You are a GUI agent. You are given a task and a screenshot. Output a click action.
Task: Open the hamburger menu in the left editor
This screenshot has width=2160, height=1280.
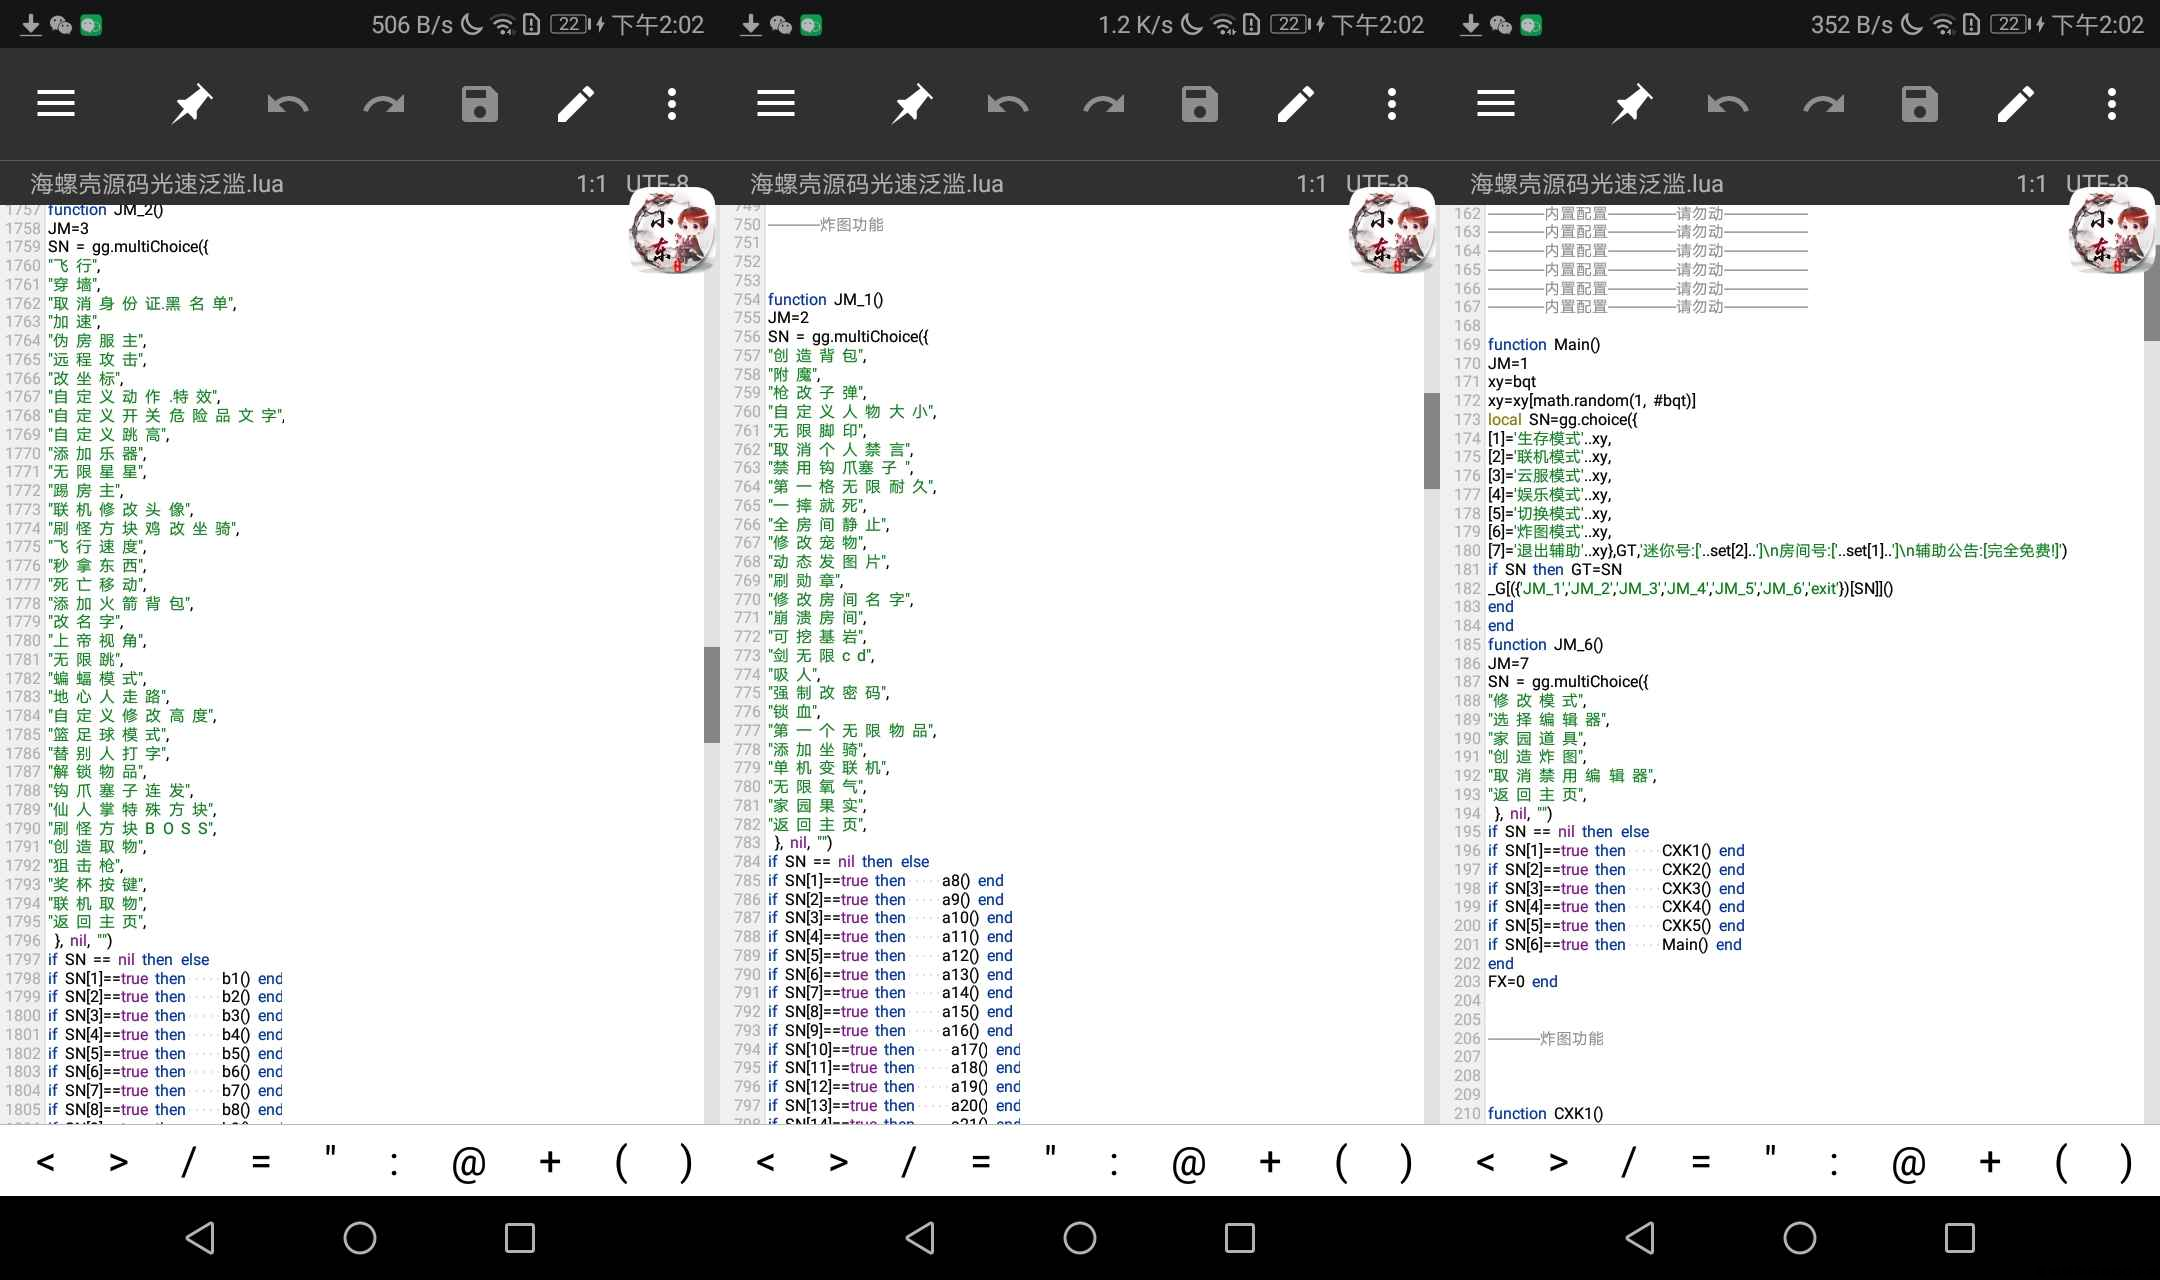56,104
